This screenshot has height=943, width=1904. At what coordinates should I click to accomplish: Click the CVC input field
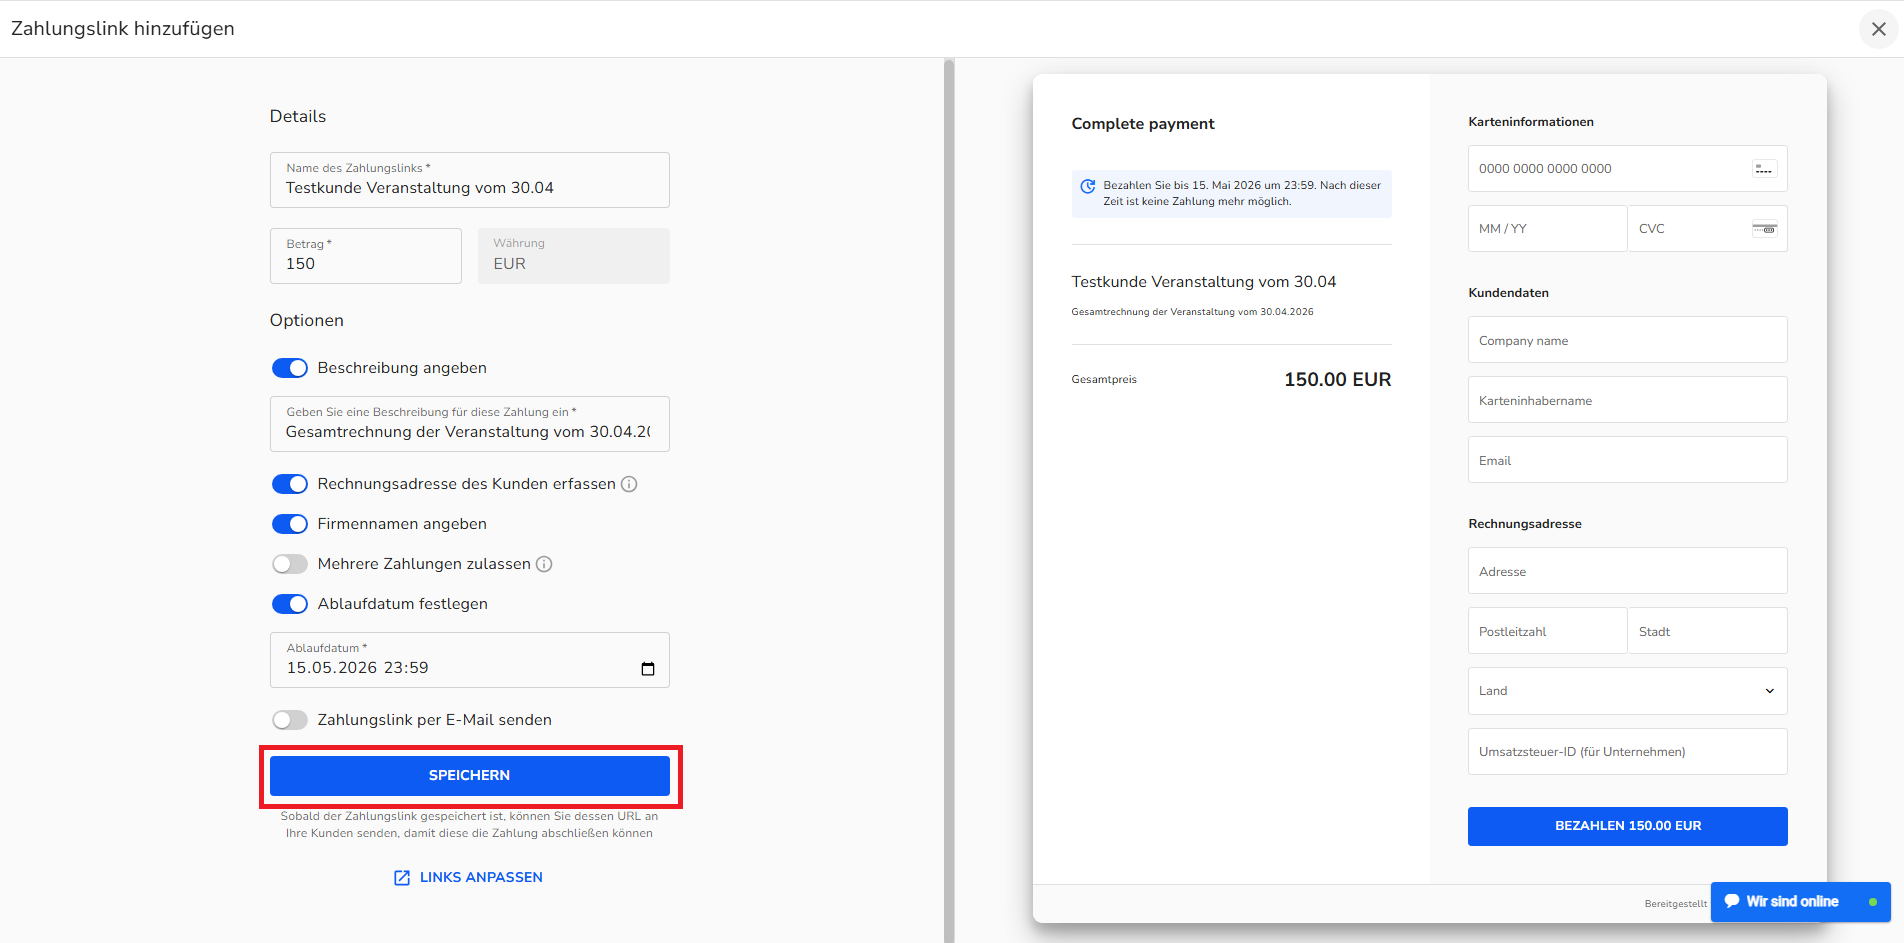(x=1707, y=229)
